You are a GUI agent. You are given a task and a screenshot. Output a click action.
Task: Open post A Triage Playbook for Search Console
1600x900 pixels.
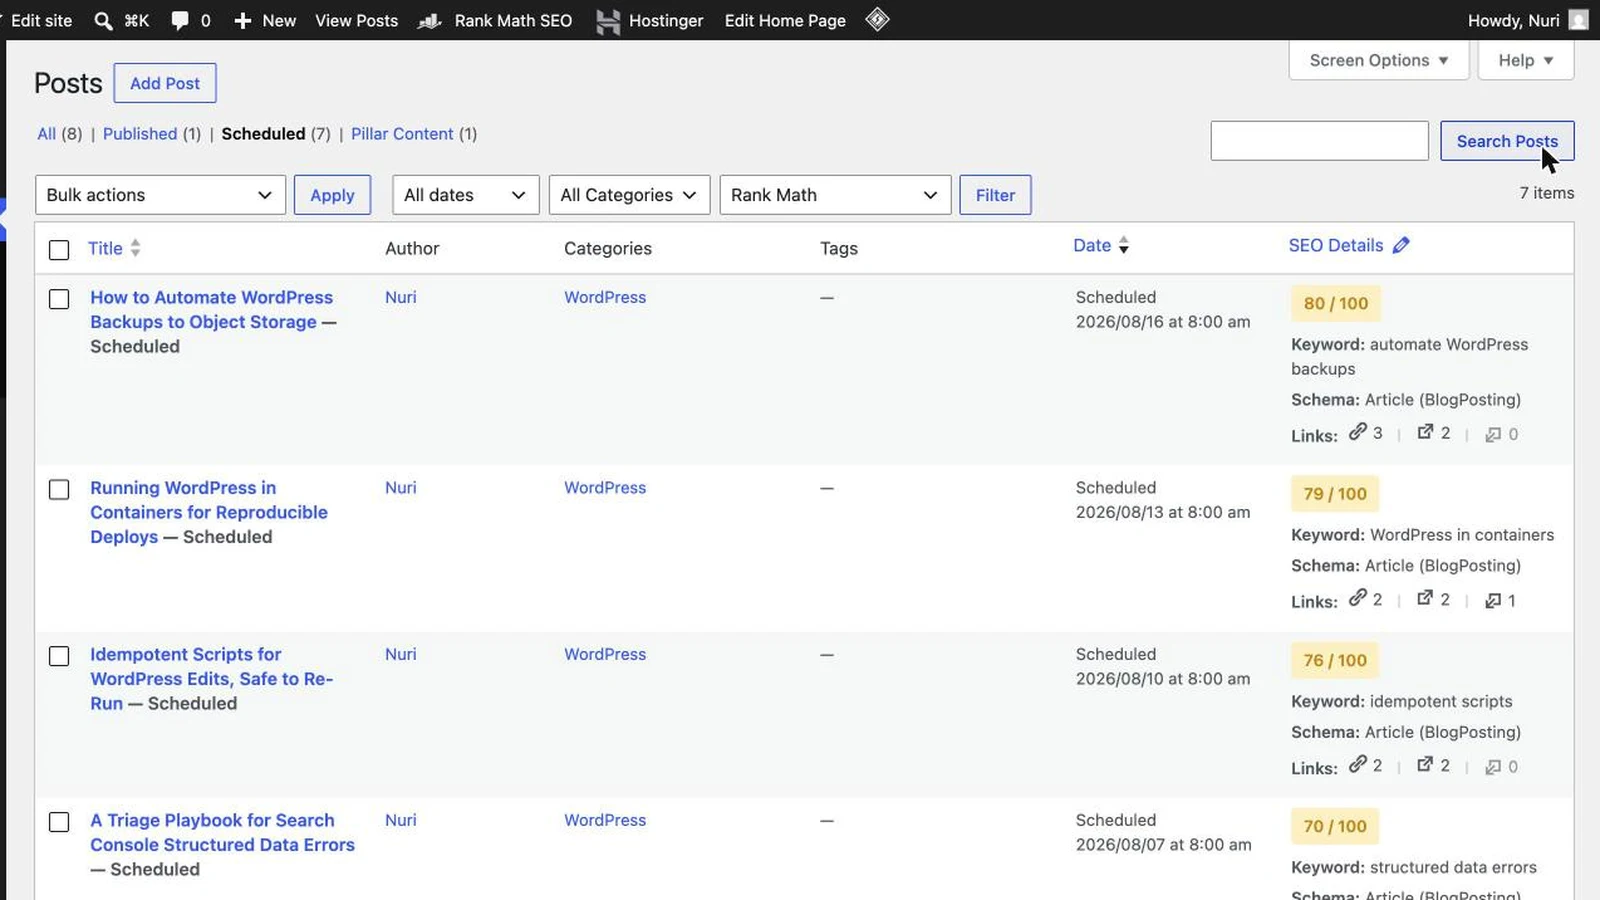222,832
